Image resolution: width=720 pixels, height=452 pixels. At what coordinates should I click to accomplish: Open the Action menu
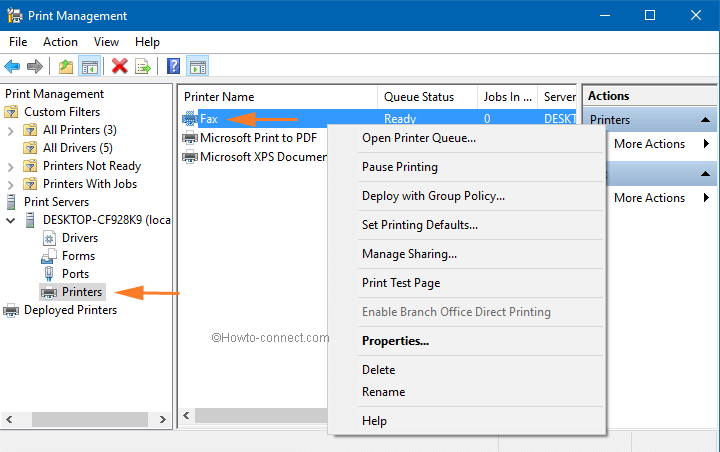(x=60, y=42)
